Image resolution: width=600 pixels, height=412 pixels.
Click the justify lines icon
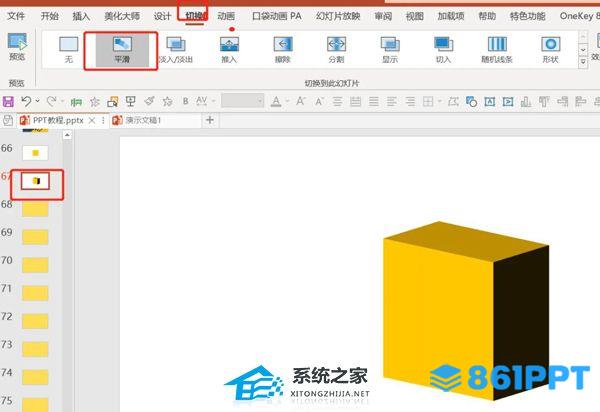point(373,101)
